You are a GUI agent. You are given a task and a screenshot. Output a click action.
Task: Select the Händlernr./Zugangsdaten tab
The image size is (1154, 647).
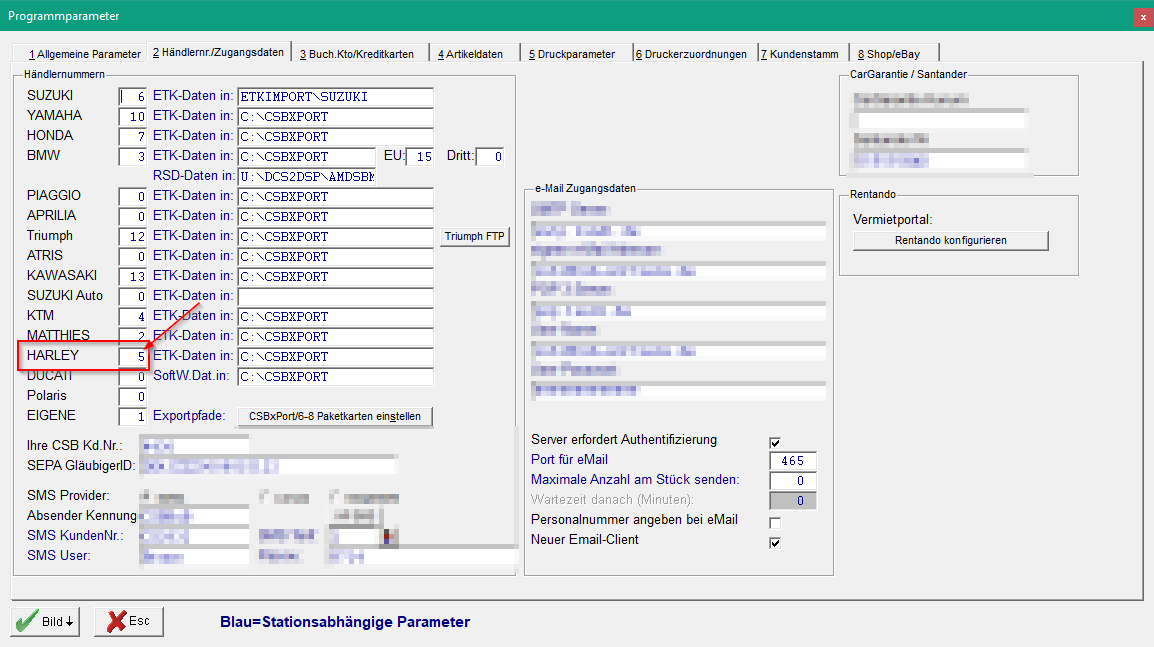coord(219,52)
